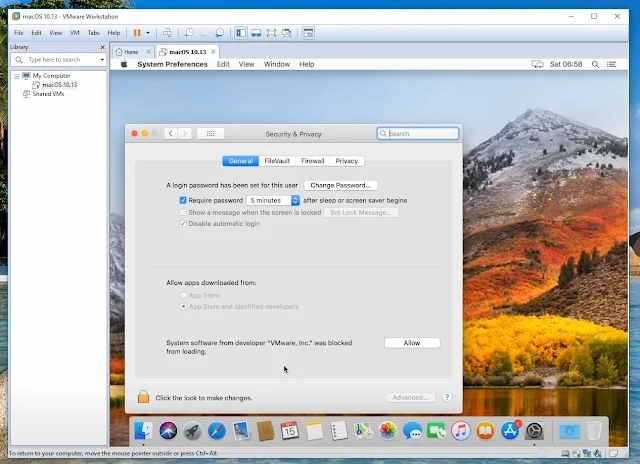
Task: Click the console view icon in toolbar
Action: (308, 33)
